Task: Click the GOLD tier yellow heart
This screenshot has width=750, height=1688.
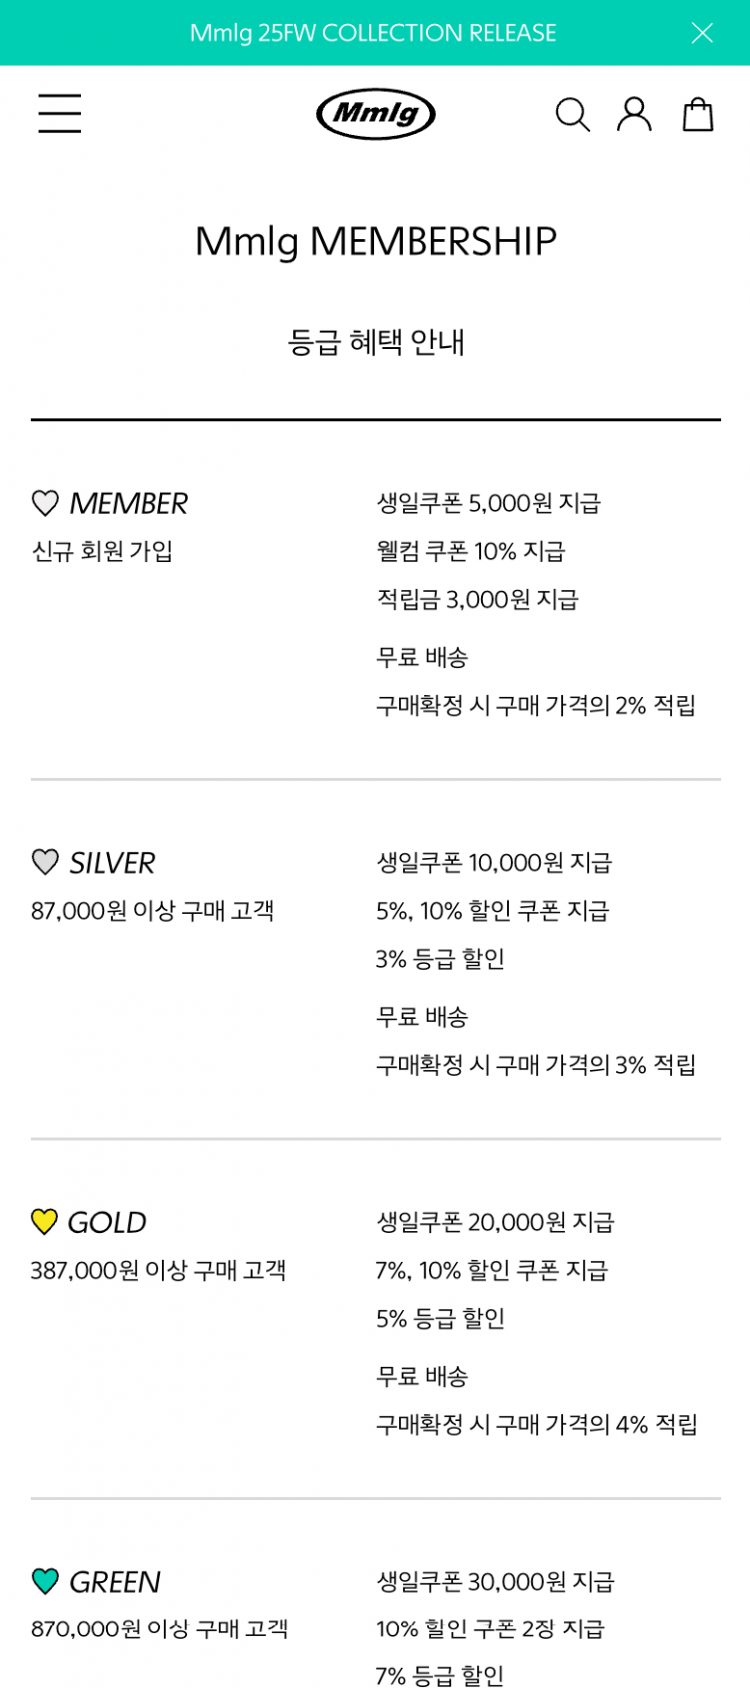Action: pyautogui.click(x=45, y=1222)
